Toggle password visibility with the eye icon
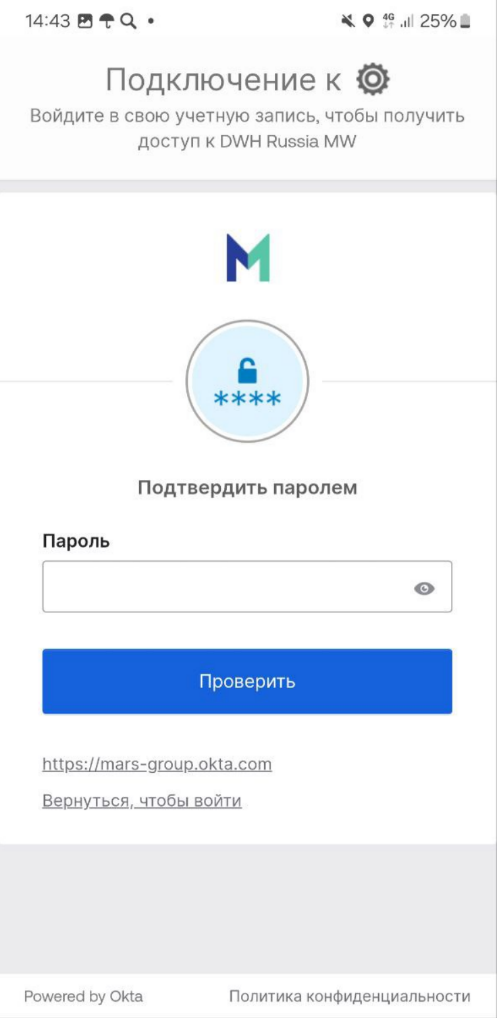The image size is (497, 1018). pos(424,588)
